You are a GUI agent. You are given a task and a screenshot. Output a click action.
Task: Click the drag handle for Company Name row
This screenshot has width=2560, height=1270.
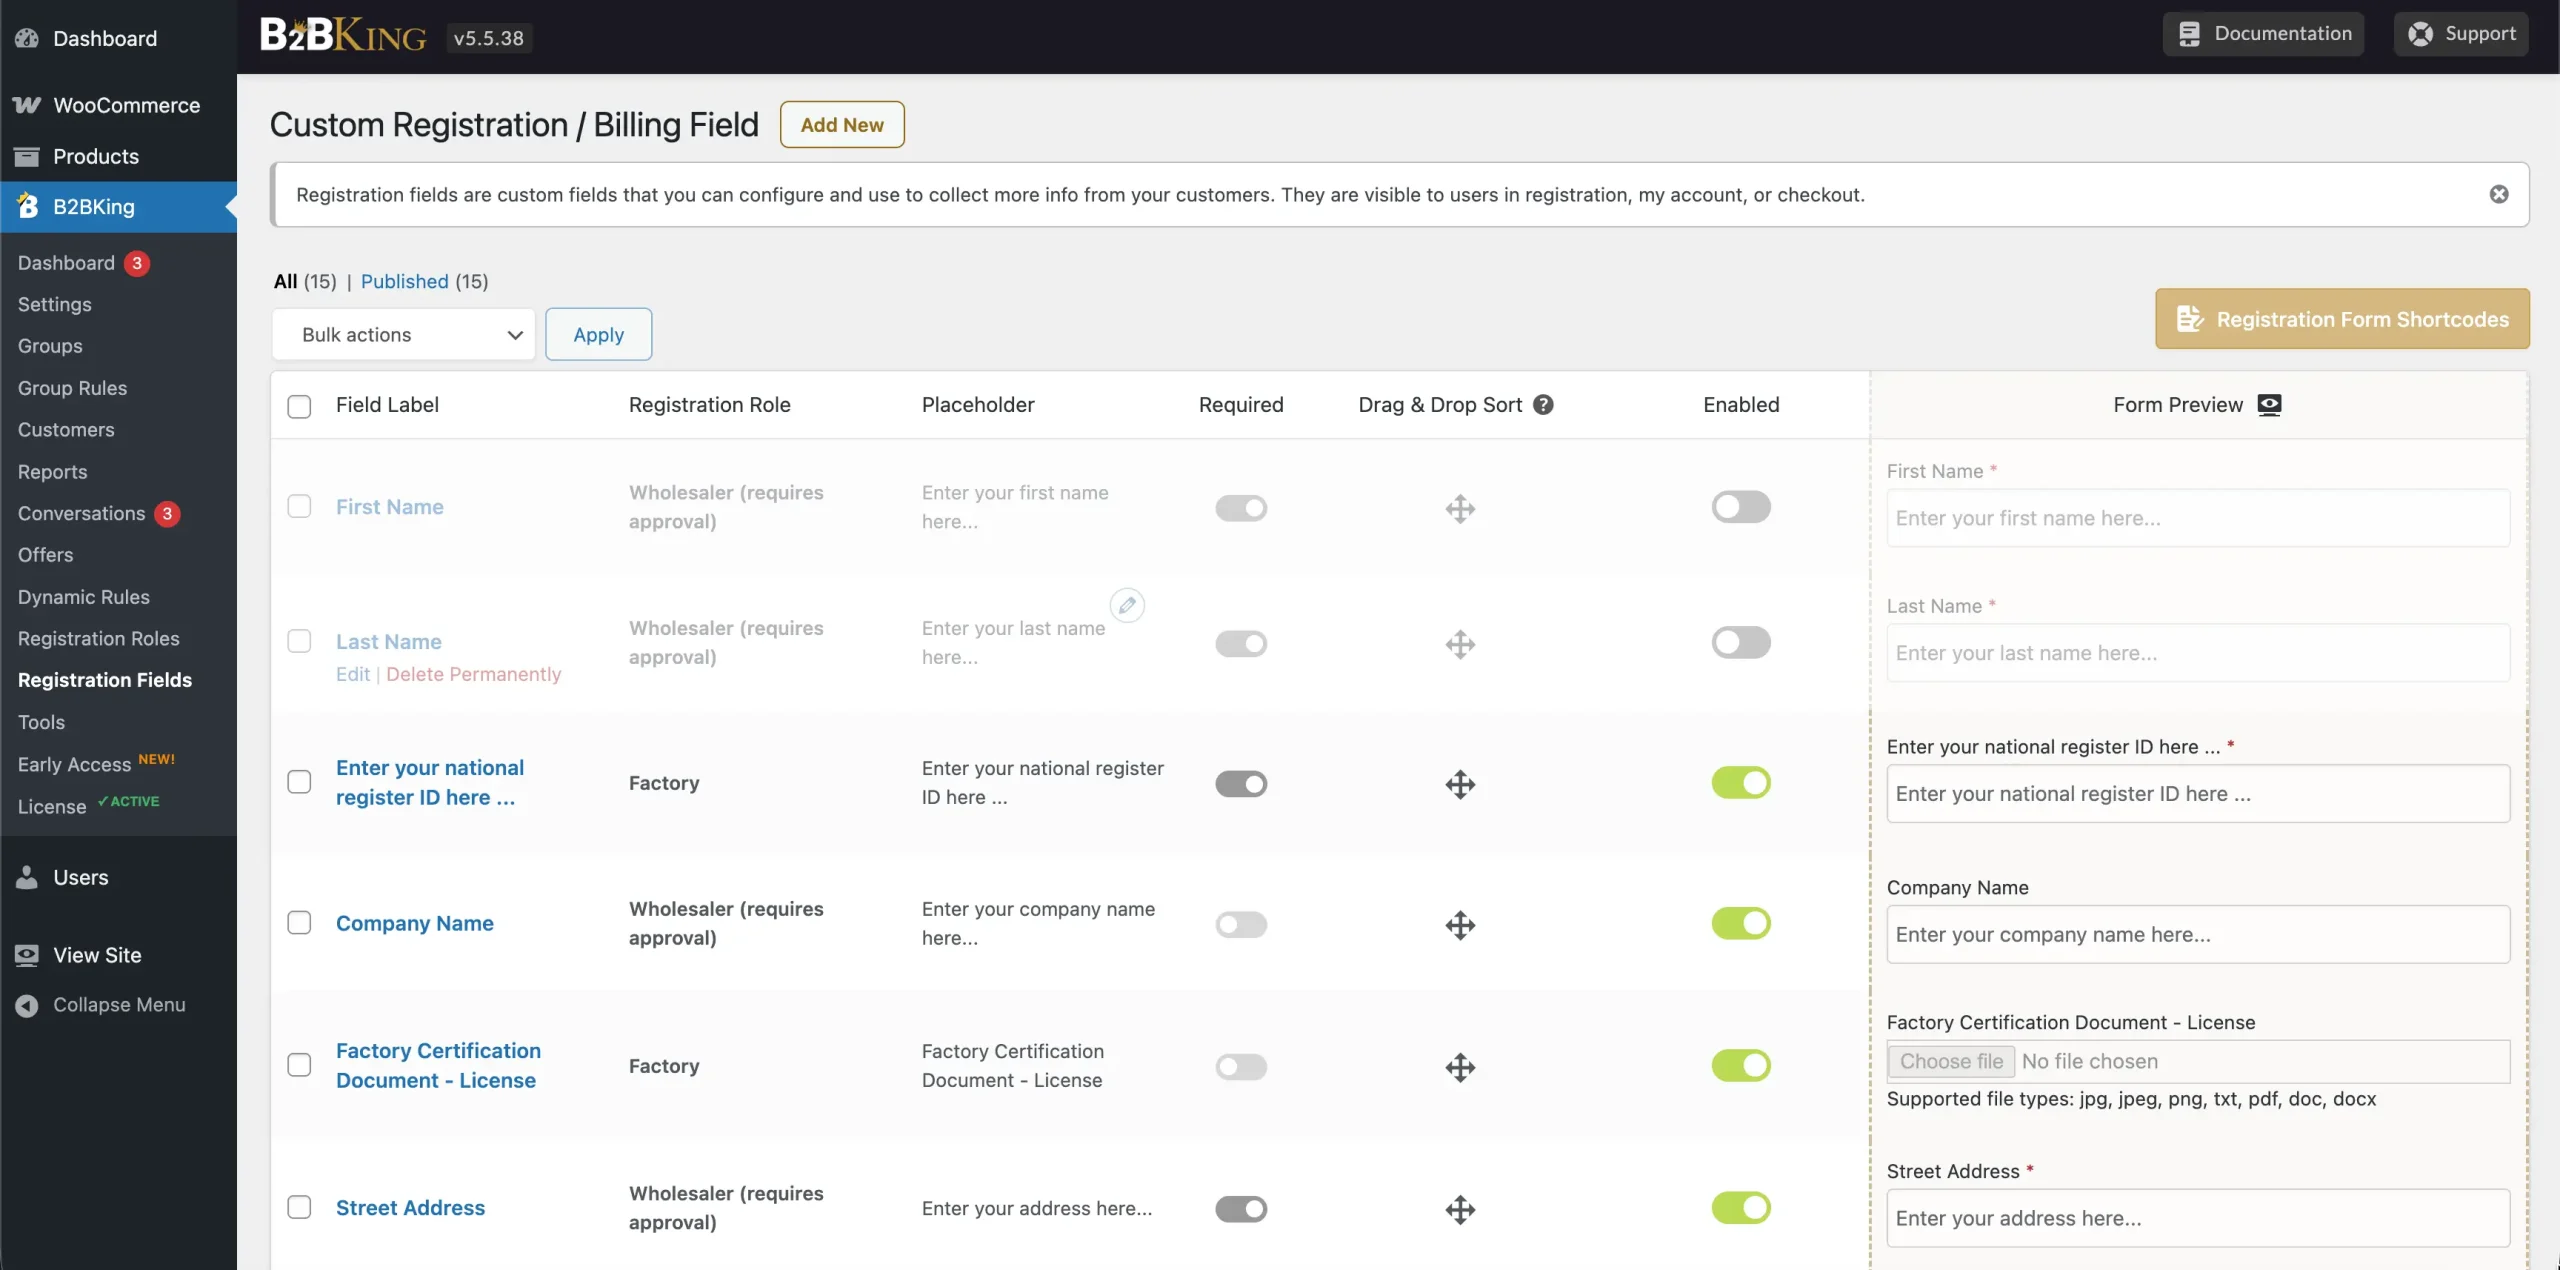coord(1460,924)
